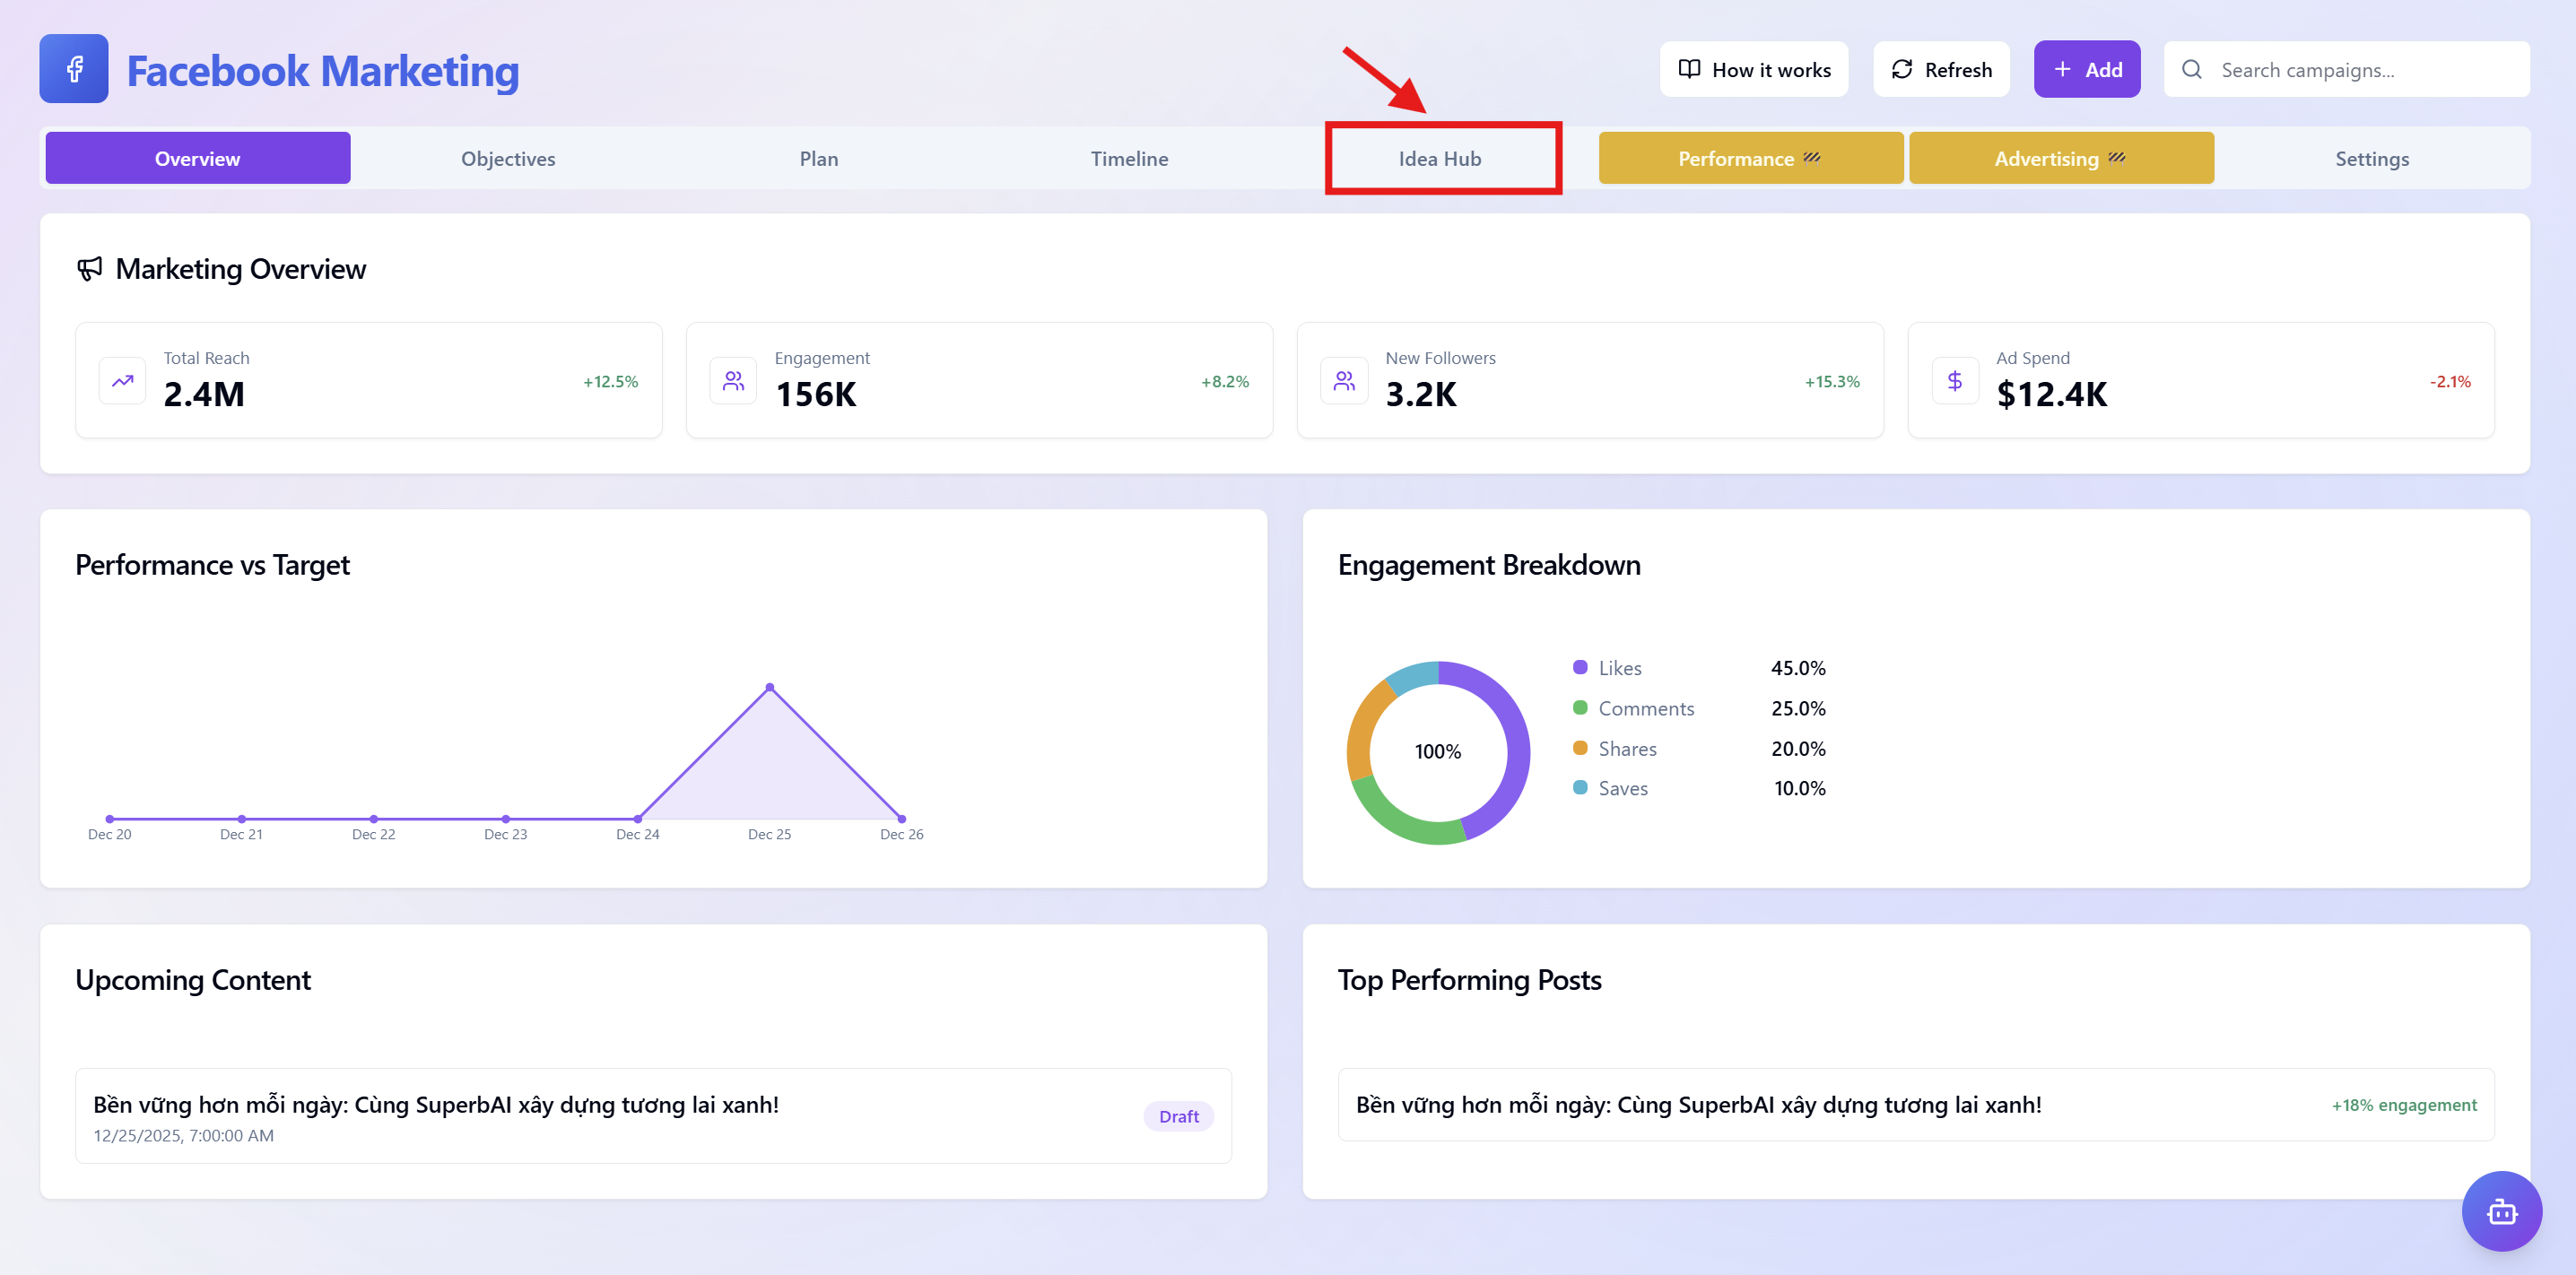2576x1275 pixels.
Task: Click the Add button
Action: (2086, 70)
